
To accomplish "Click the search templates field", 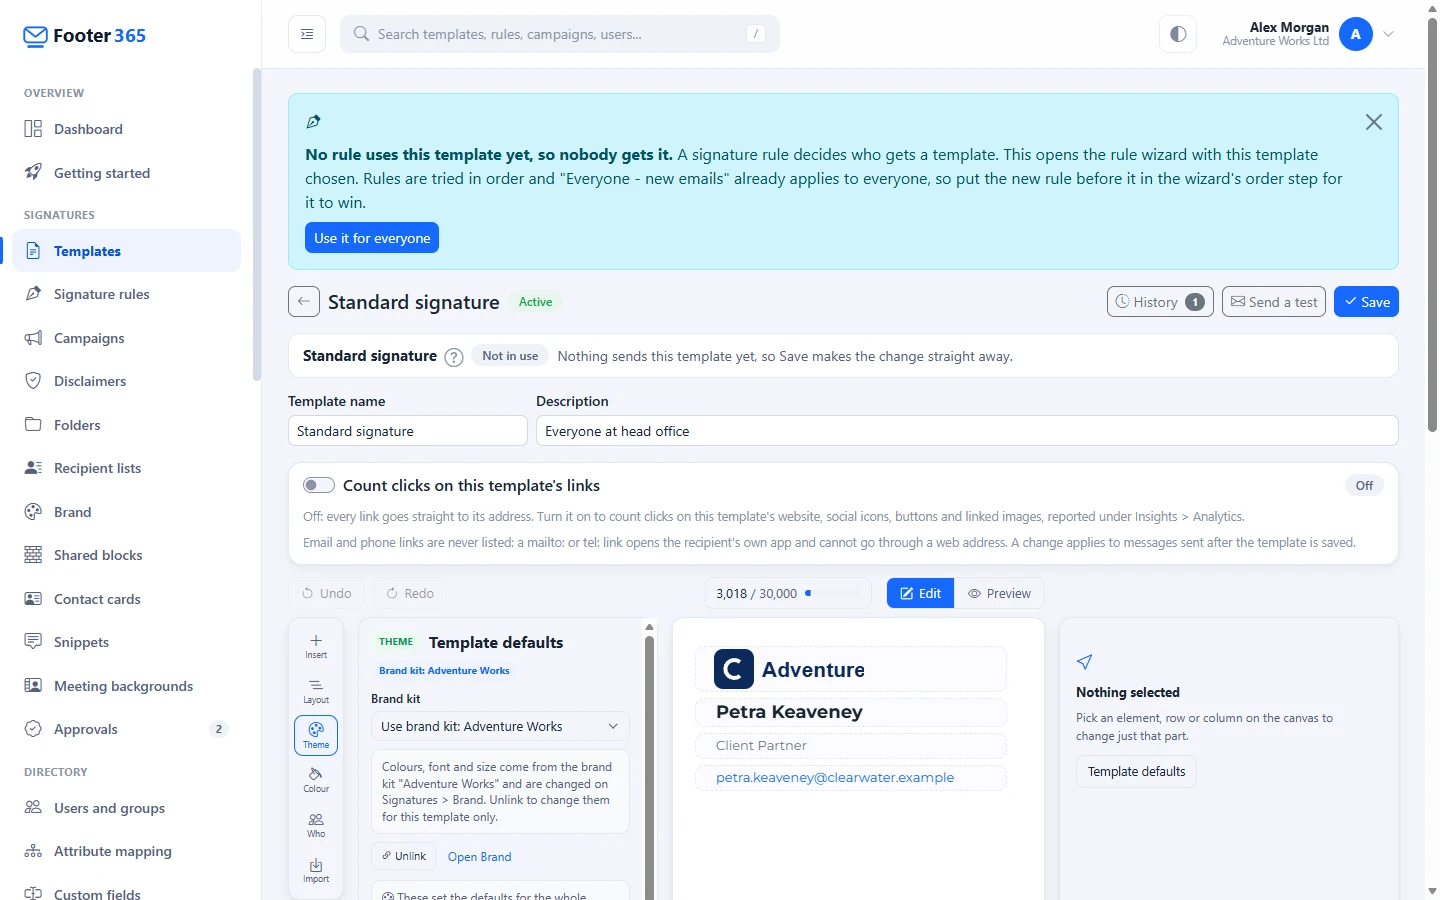I will [560, 34].
